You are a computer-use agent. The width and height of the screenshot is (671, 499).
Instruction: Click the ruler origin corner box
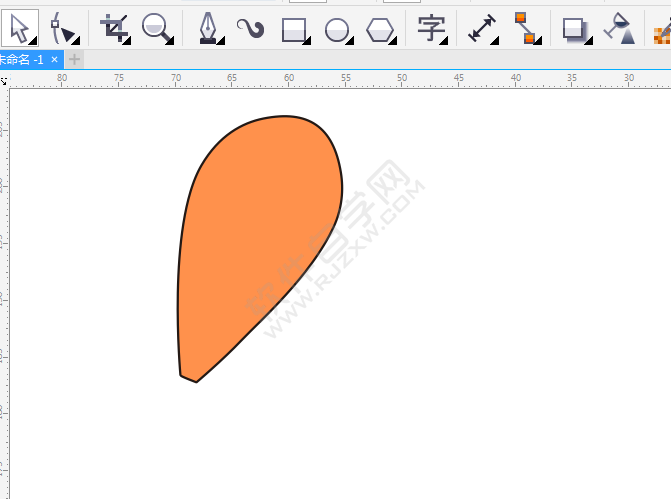[4, 78]
